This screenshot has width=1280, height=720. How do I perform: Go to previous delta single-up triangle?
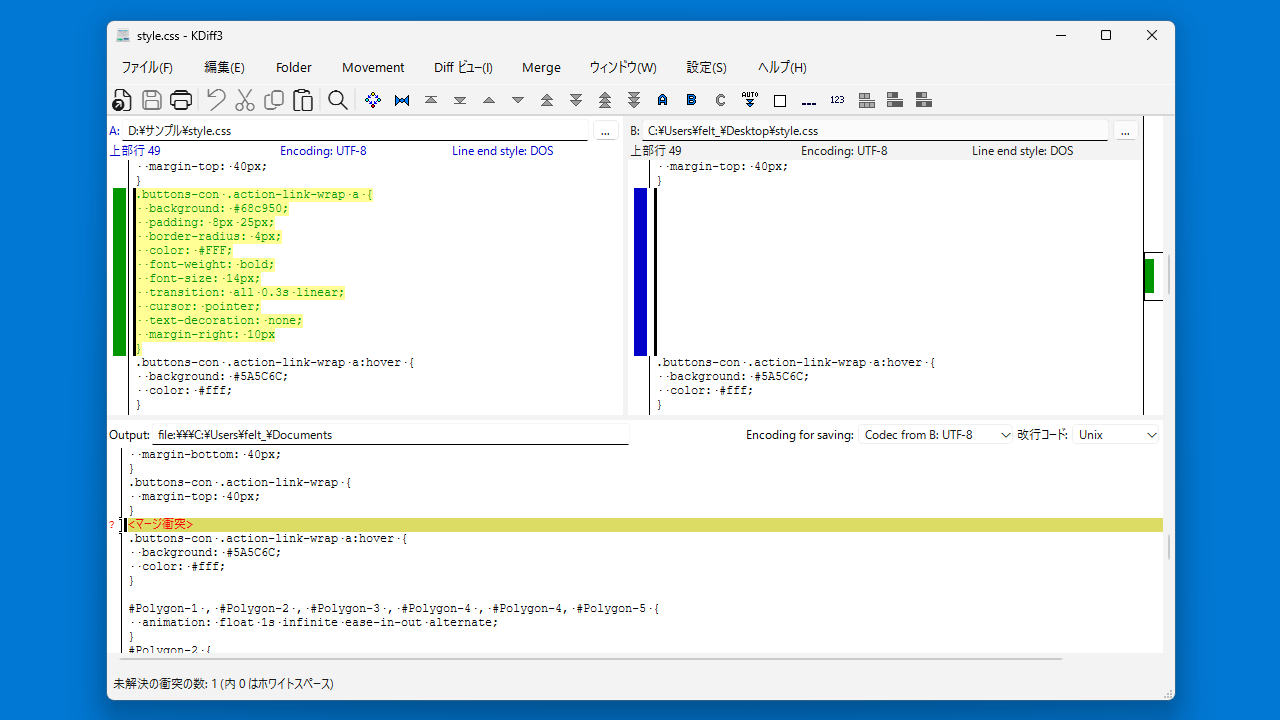point(489,100)
